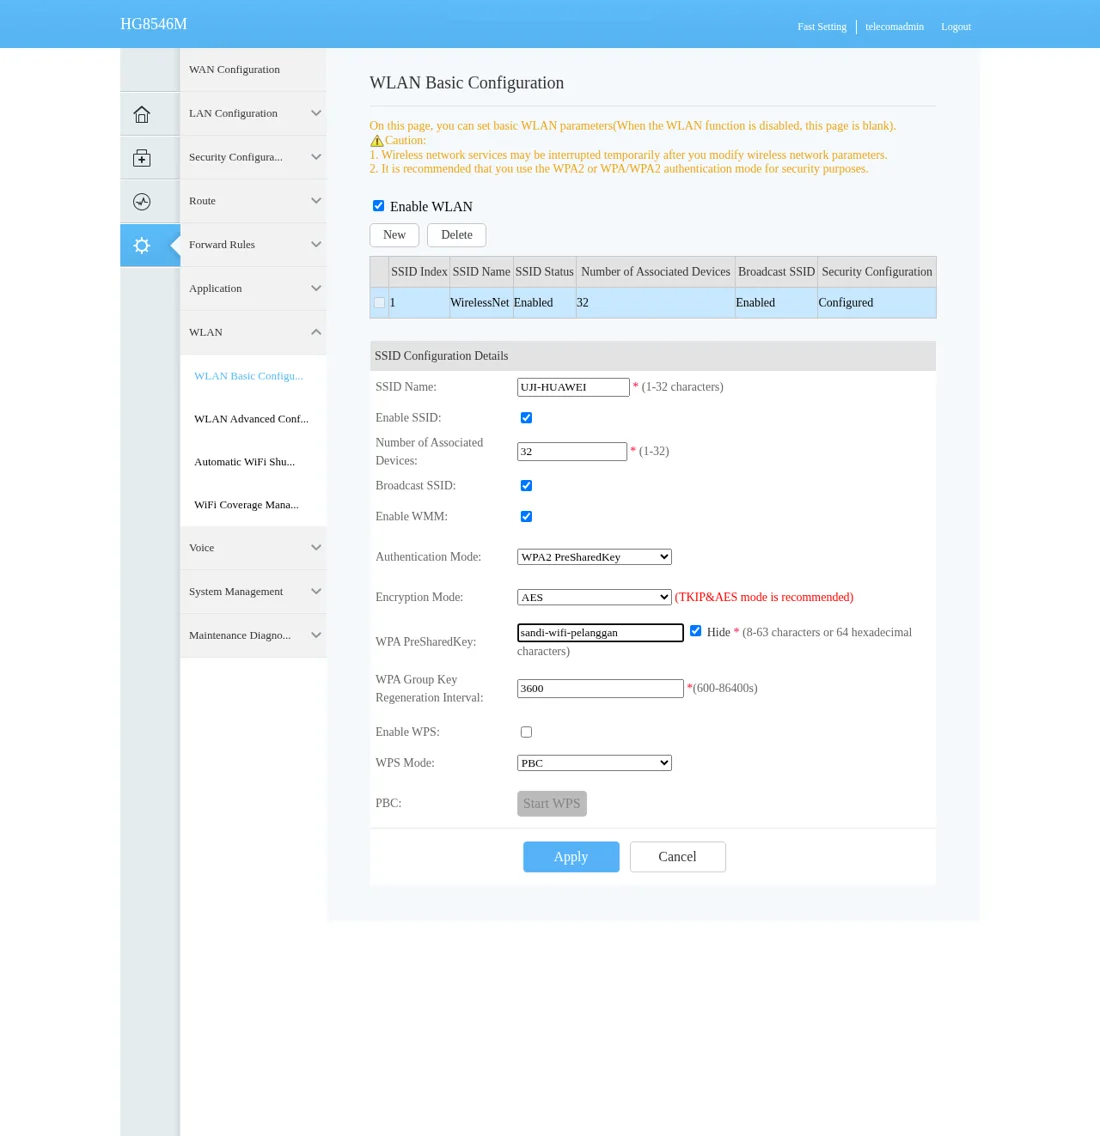Focus the WPA PreSharedKey field
Viewport: 1100px width, 1136px height.
[600, 632]
